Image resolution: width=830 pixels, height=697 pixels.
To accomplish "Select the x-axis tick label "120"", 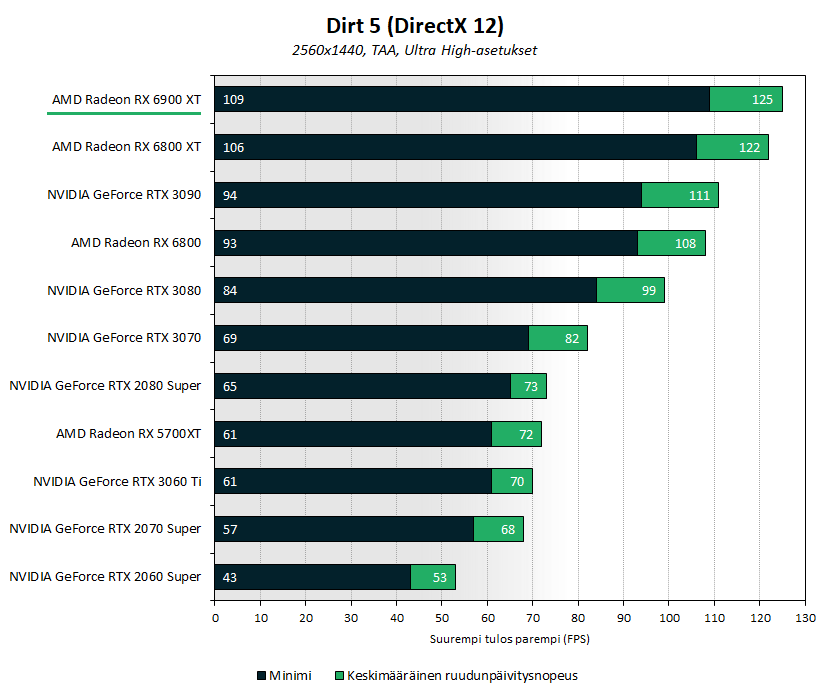I will [x=760, y=618].
